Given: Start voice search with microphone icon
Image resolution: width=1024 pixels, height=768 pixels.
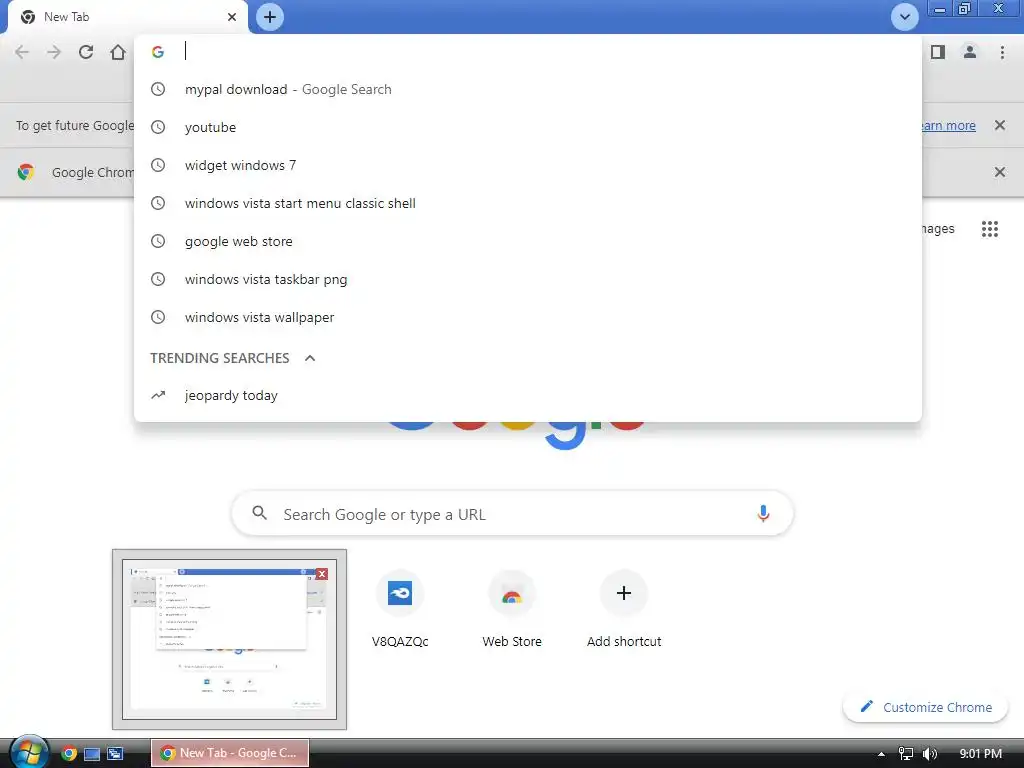Looking at the screenshot, I should point(763,514).
